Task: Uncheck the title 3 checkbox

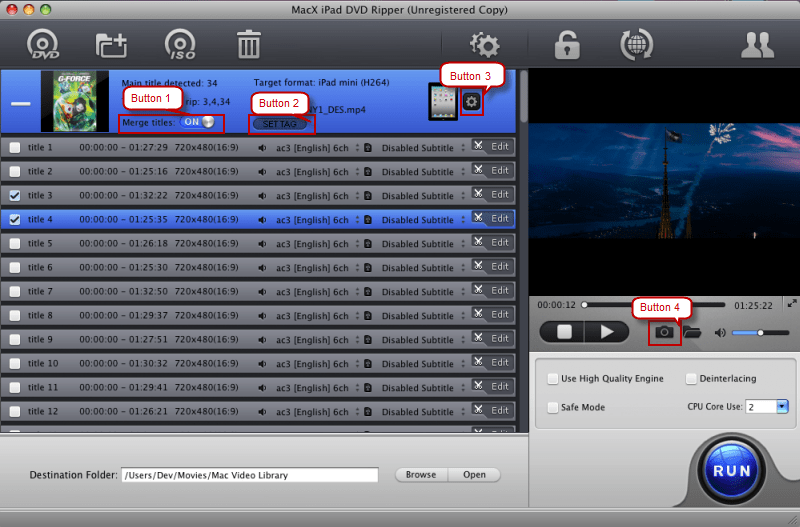Action: (15, 195)
